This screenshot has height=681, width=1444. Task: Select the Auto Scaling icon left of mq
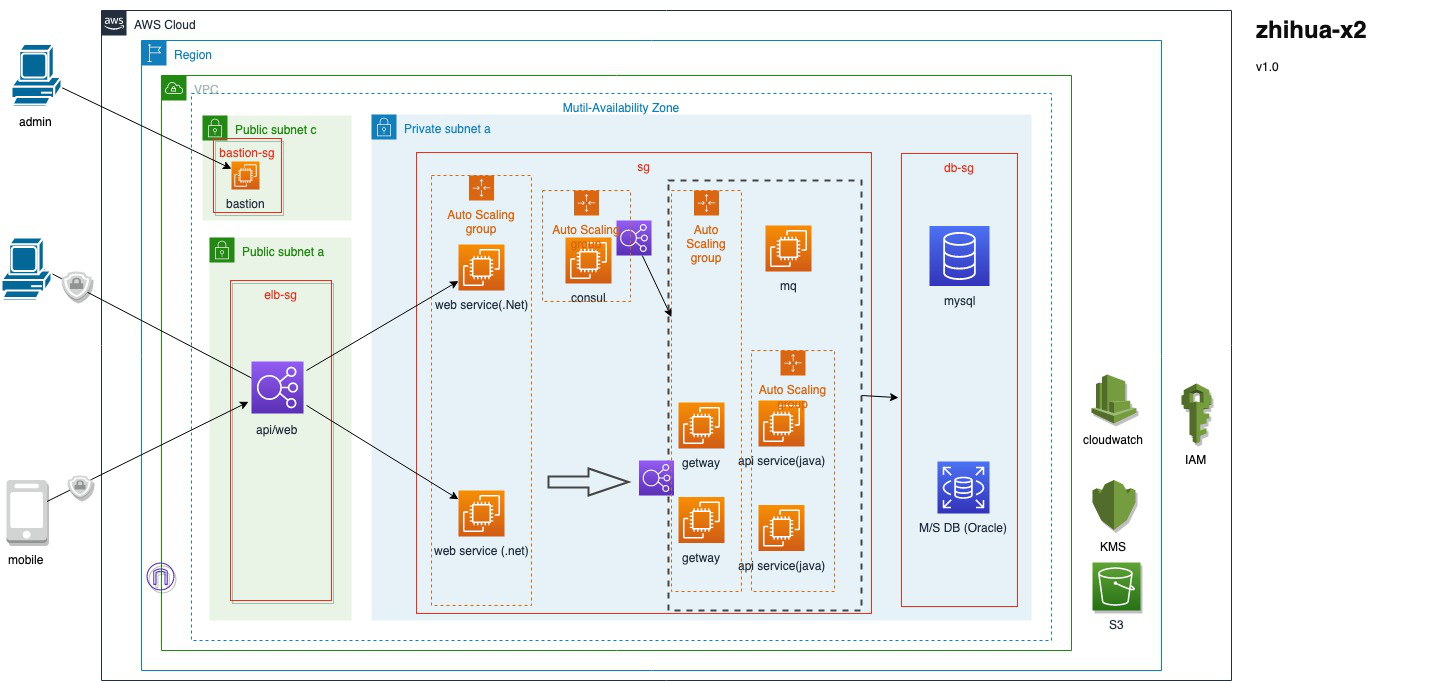tap(706, 203)
